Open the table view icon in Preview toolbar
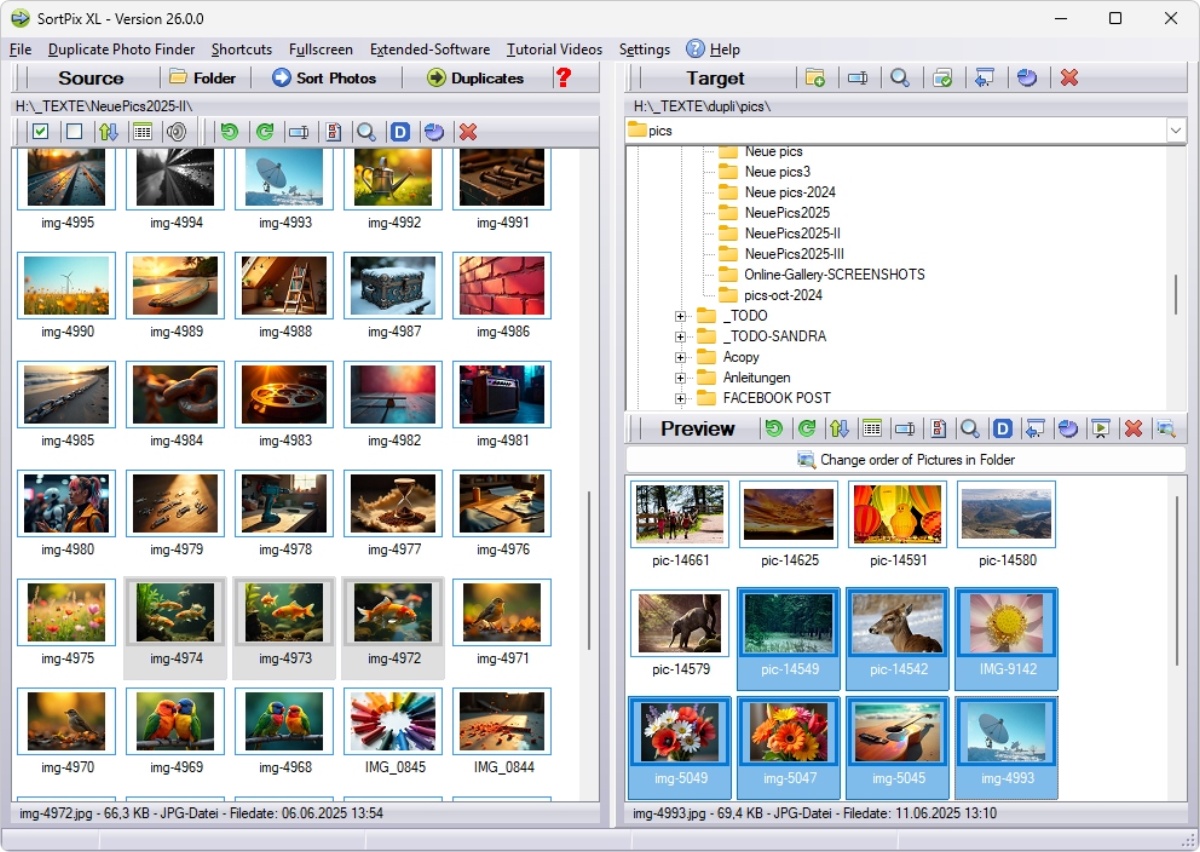 (872, 428)
